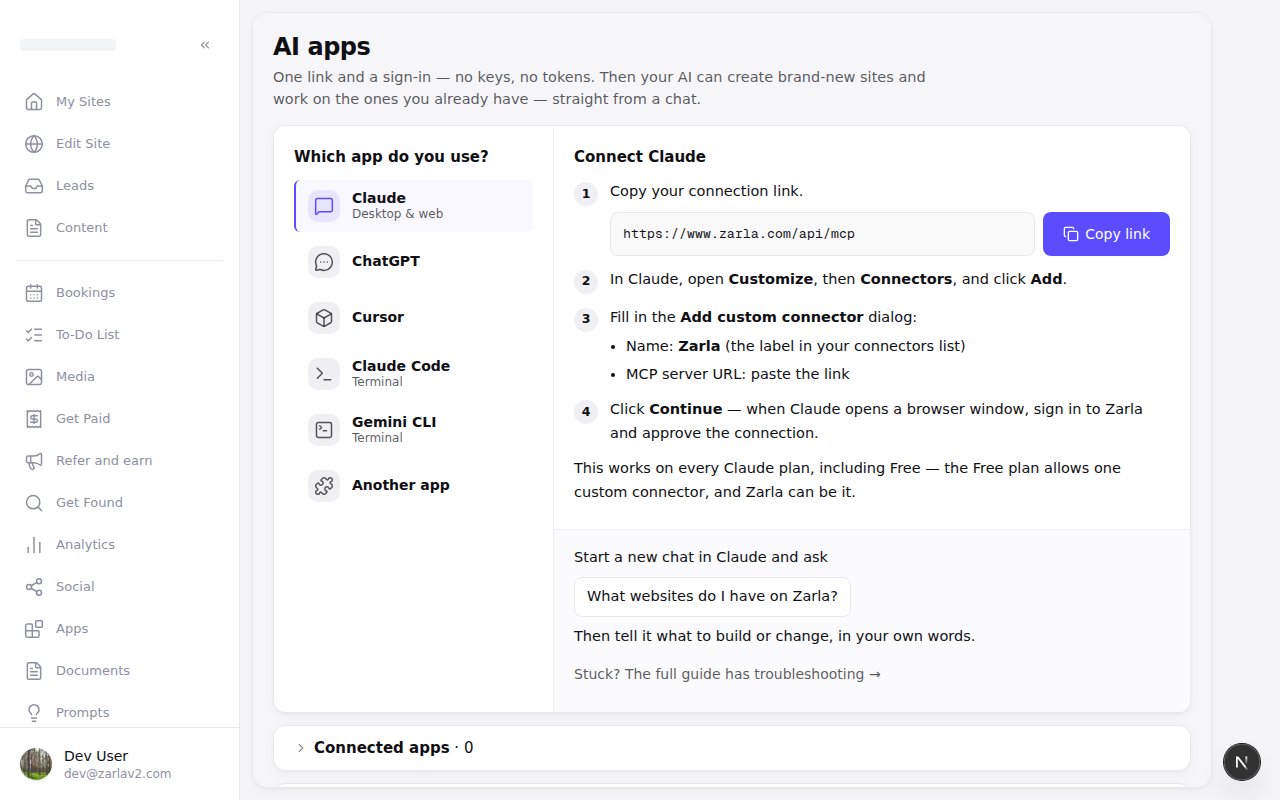Click the 'What websites do I have on Zarla?' prompt
This screenshot has width=1280, height=800.
click(712, 597)
